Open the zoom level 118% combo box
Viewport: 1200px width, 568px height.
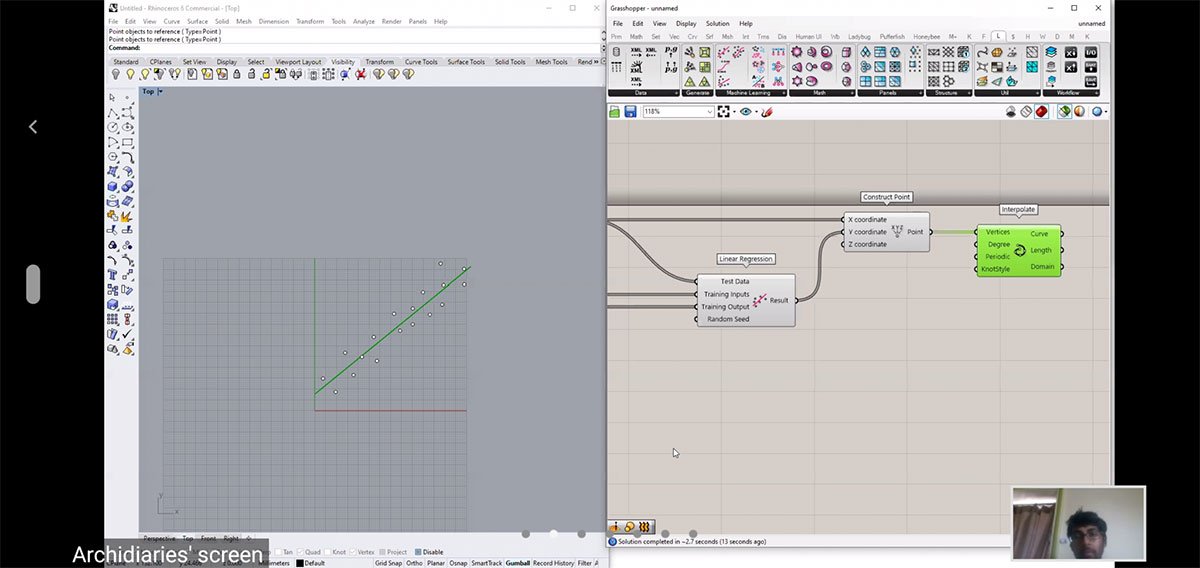tap(678, 112)
